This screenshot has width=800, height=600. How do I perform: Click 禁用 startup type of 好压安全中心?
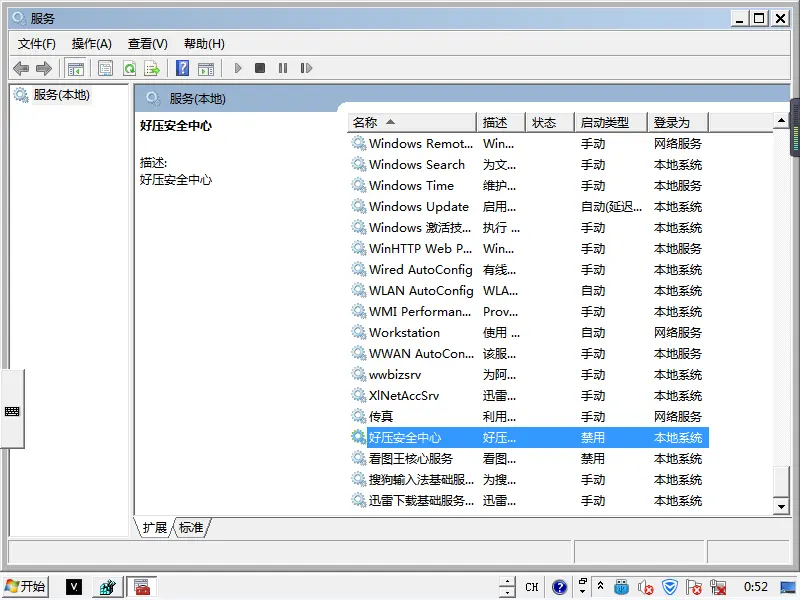tap(592, 438)
